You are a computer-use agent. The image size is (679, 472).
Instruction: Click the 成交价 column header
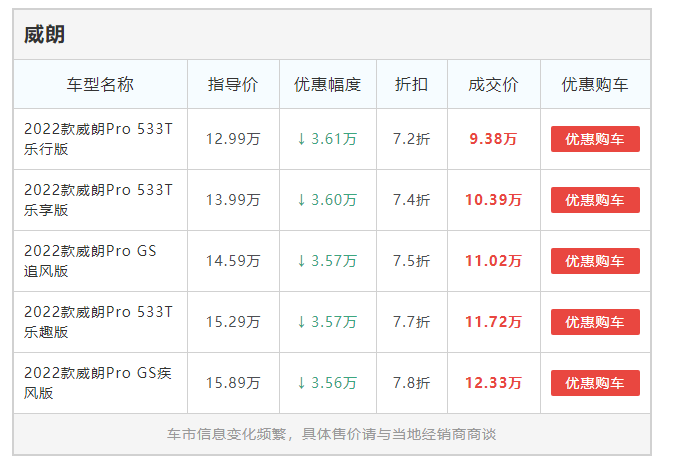pyautogui.click(x=493, y=84)
